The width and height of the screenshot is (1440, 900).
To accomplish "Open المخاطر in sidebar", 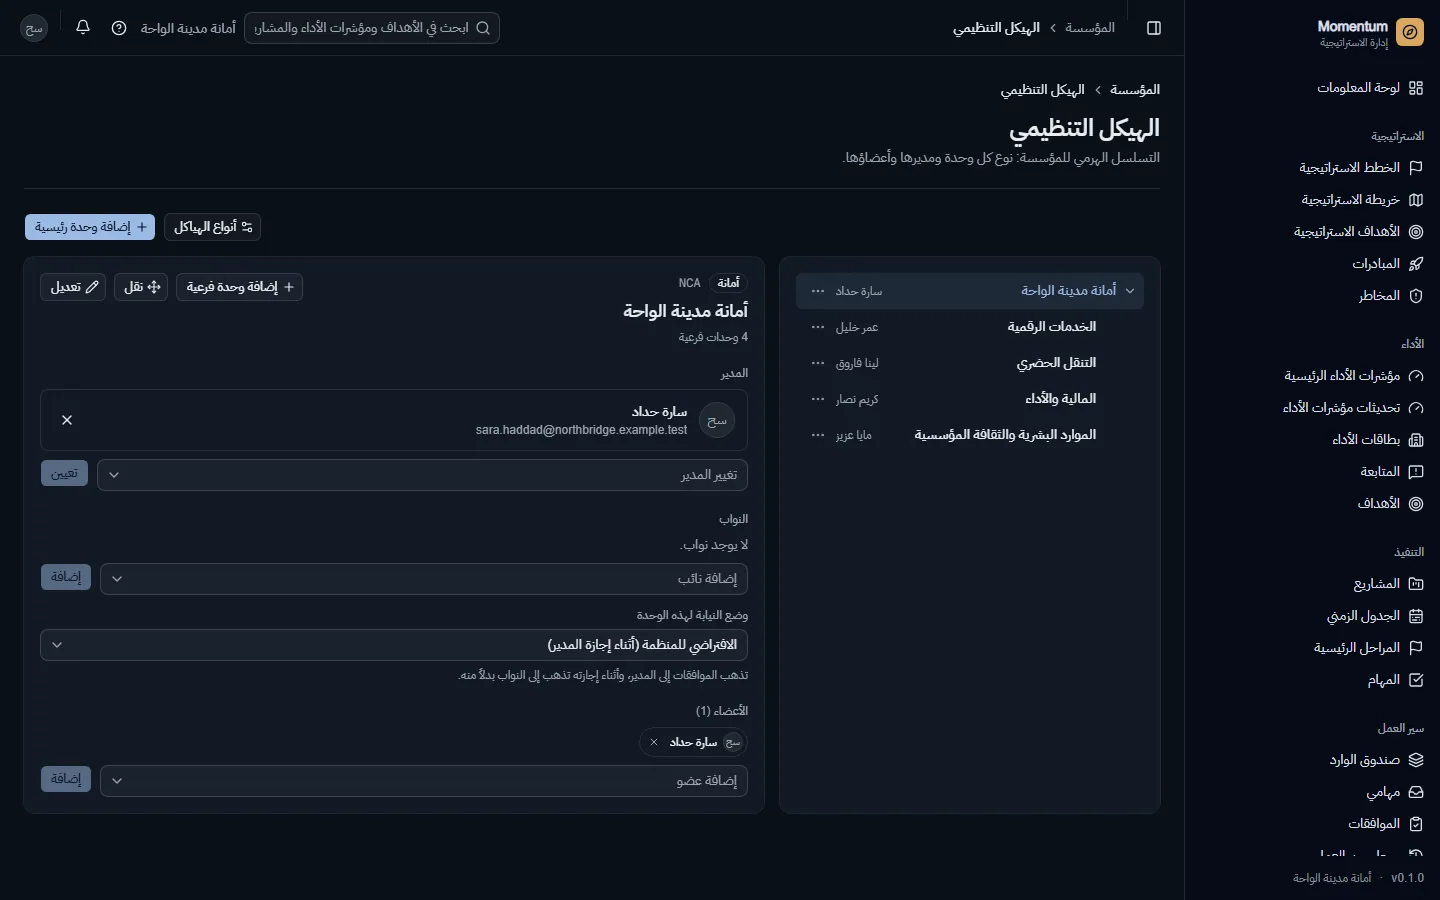I will click(x=1390, y=296).
